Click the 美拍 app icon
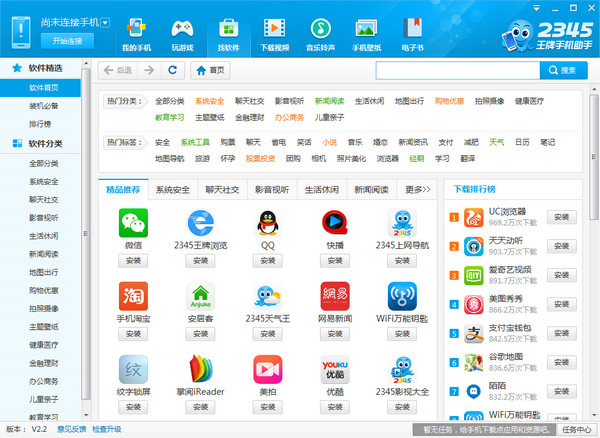This screenshot has height=438, width=600. point(268,370)
